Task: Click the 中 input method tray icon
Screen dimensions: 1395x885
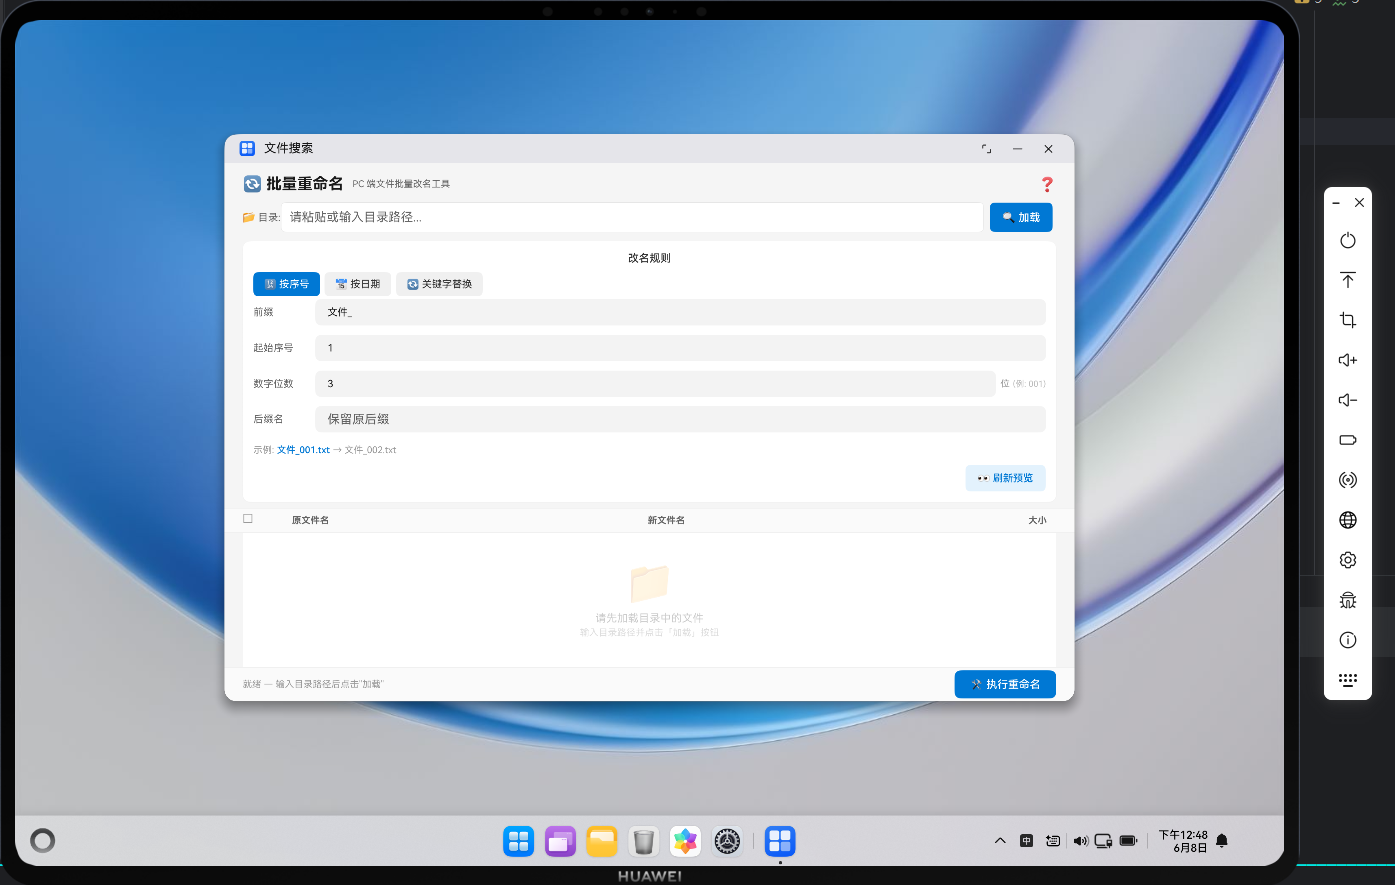Action: point(1026,841)
